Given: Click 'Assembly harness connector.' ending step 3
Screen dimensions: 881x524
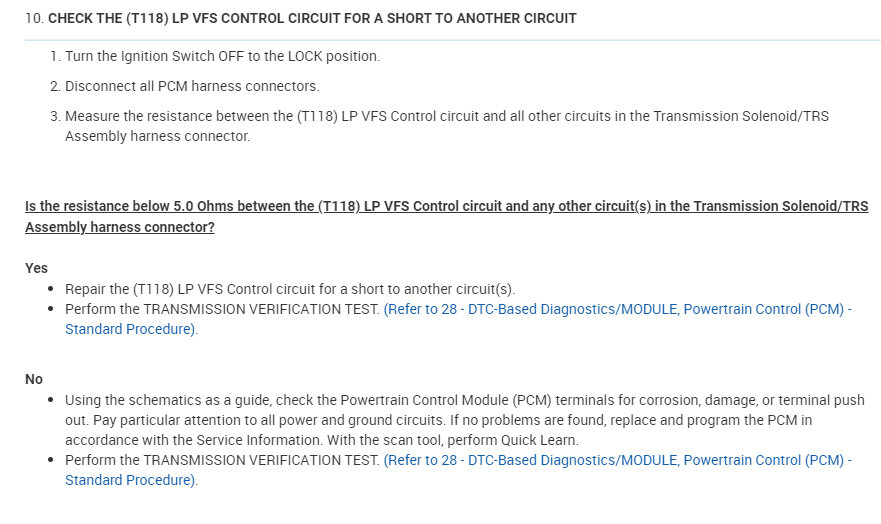Looking at the screenshot, I should click(157, 136).
